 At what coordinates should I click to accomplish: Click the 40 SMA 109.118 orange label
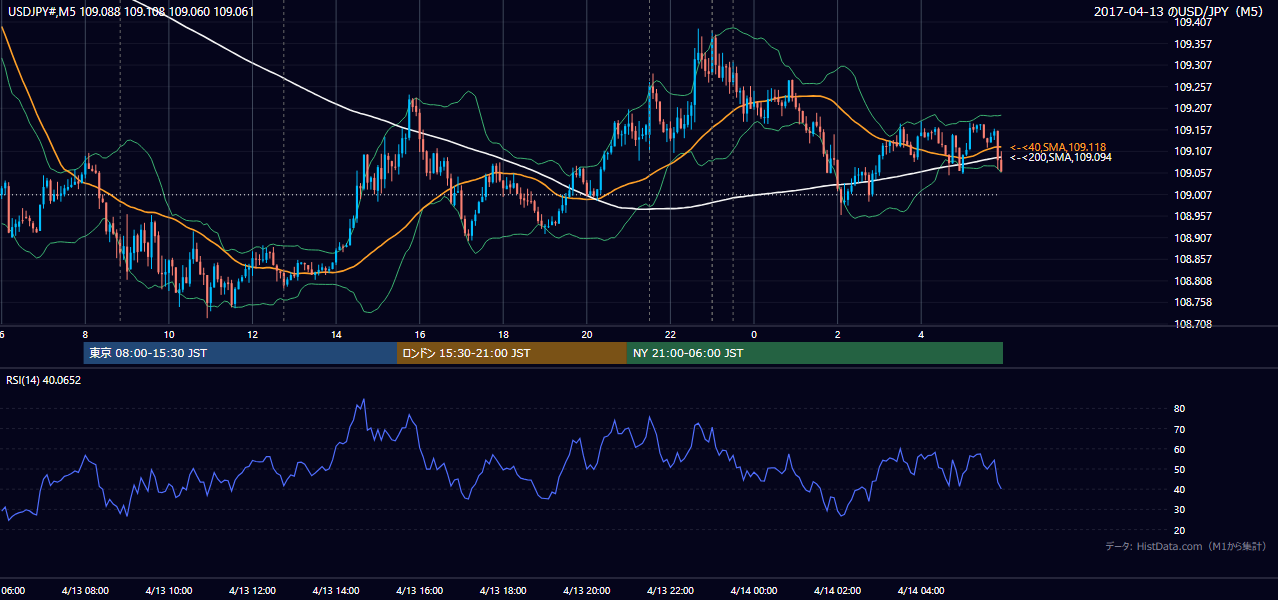coord(1057,147)
